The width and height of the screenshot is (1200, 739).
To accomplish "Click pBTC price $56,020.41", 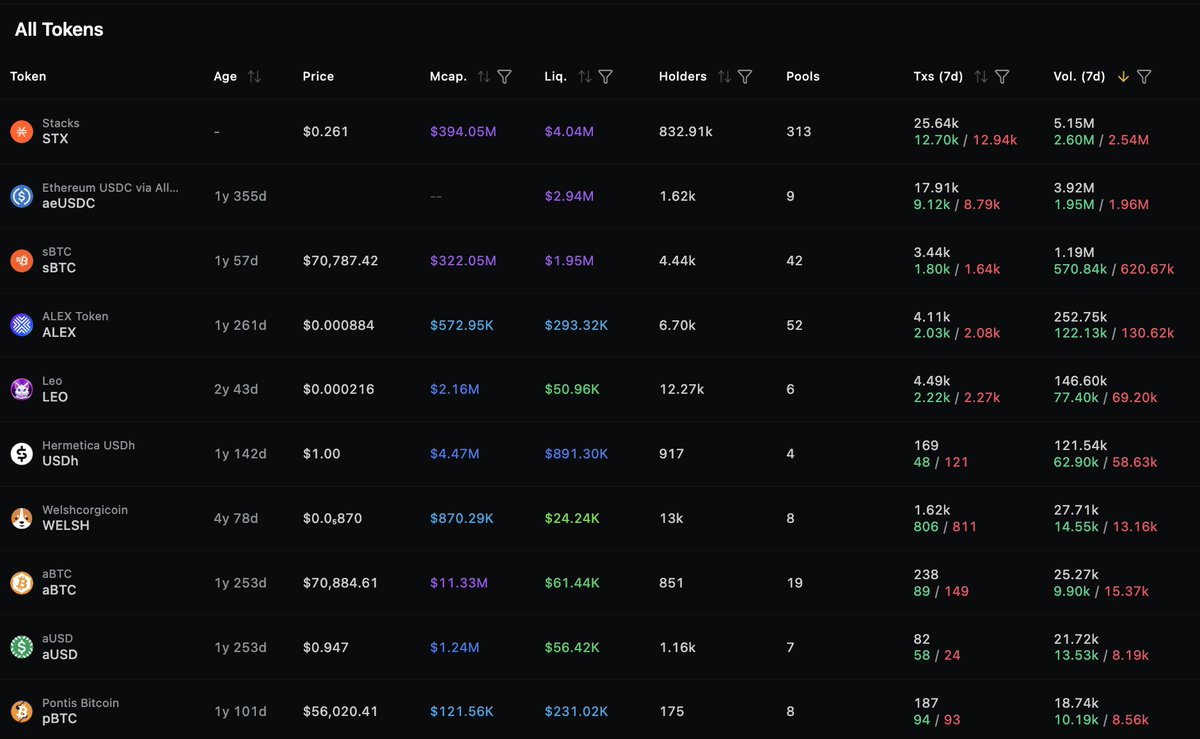I will pyautogui.click(x=340, y=711).
